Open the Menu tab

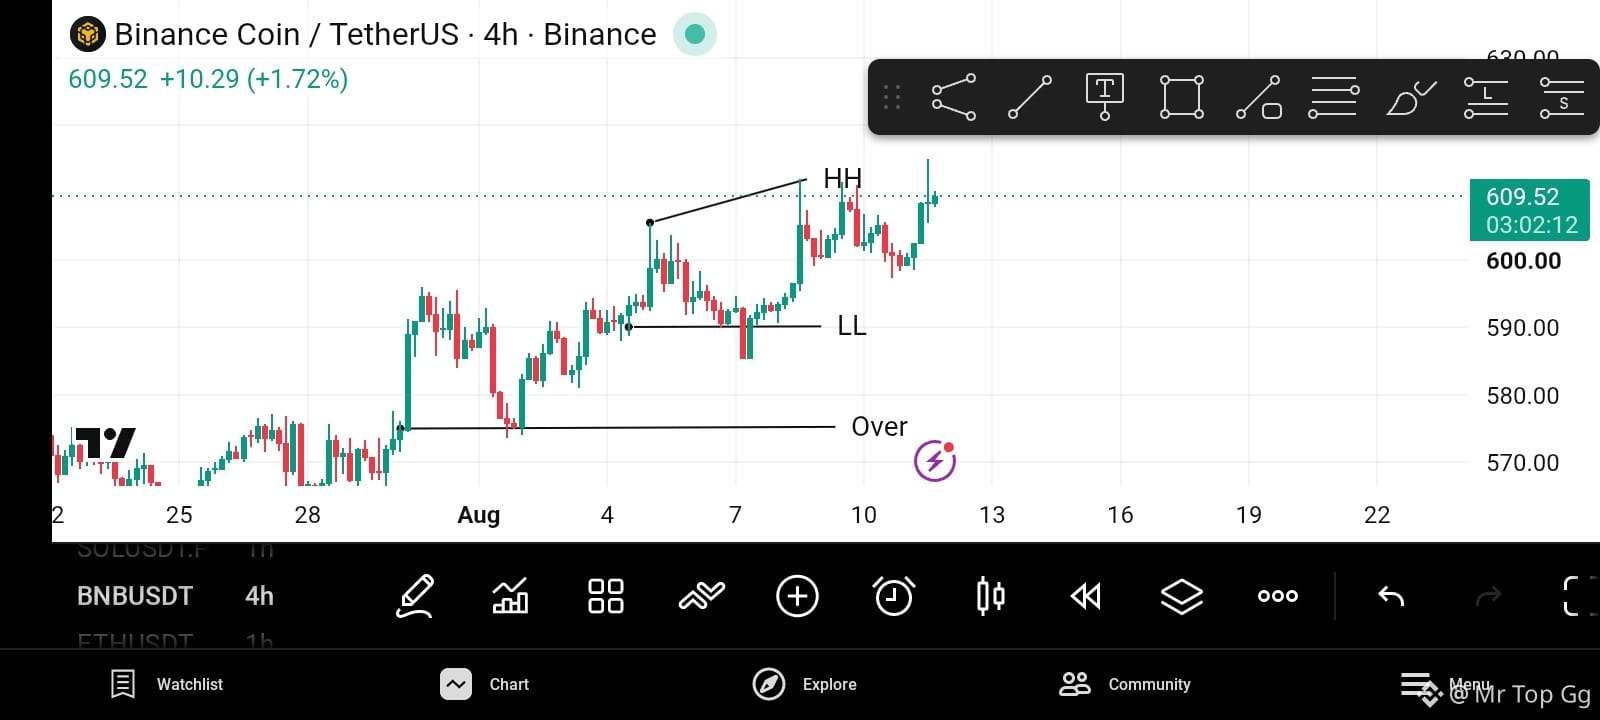pos(1445,685)
